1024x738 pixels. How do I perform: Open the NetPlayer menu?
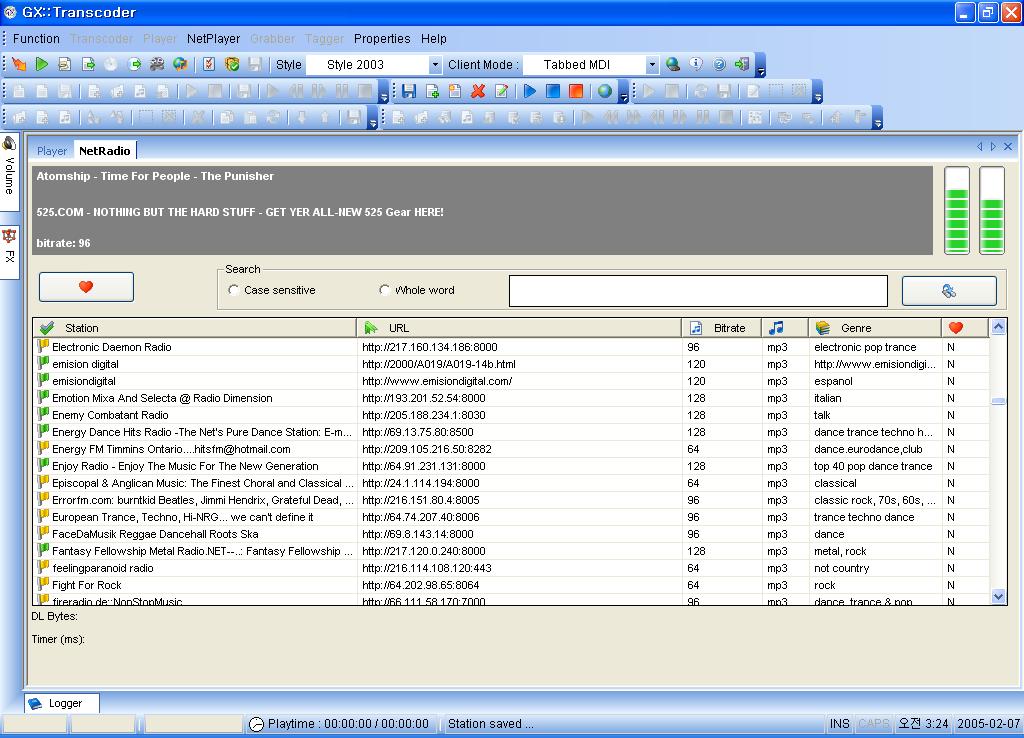click(x=213, y=39)
